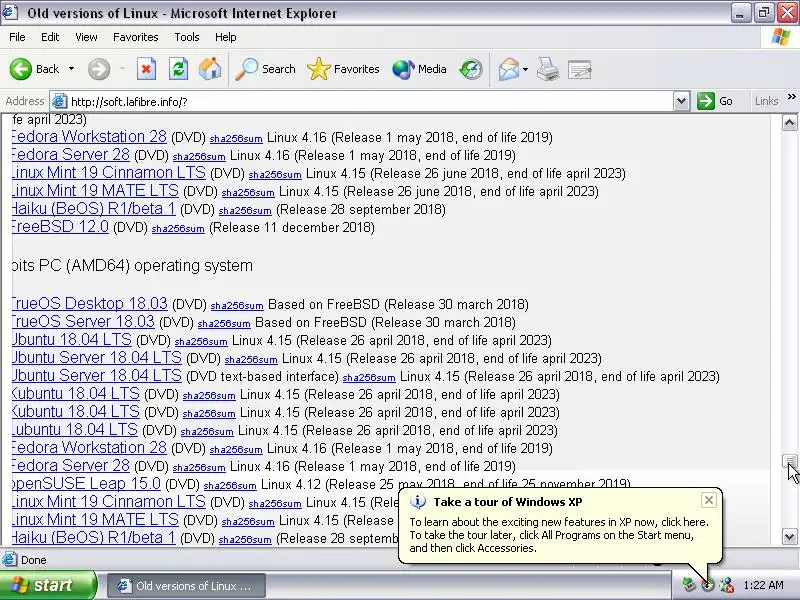Click the green Go button
The height and width of the screenshot is (600, 800).
tap(715, 101)
